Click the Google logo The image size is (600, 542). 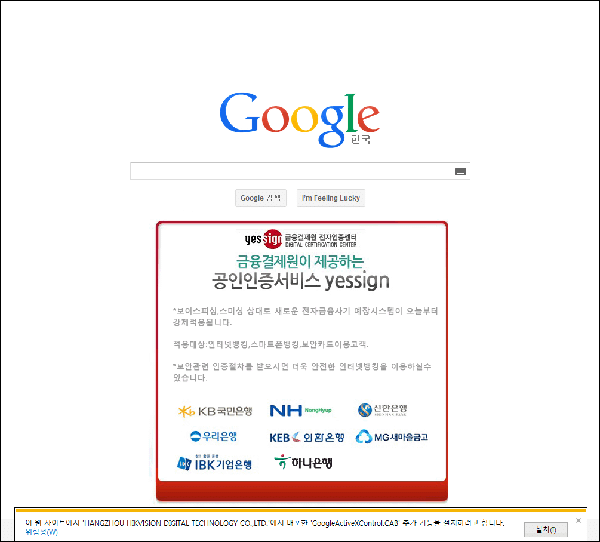point(300,119)
